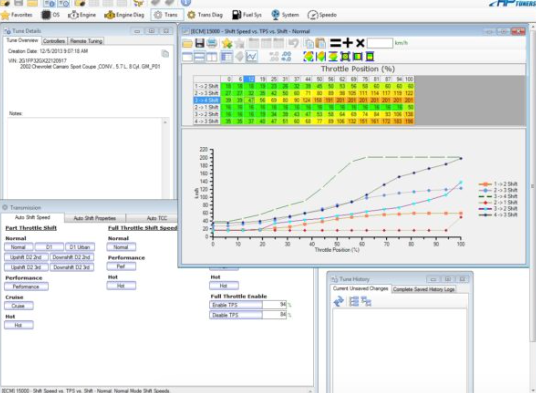Click the multiply X icon
The height and width of the screenshot is (393, 536).
(360, 43)
